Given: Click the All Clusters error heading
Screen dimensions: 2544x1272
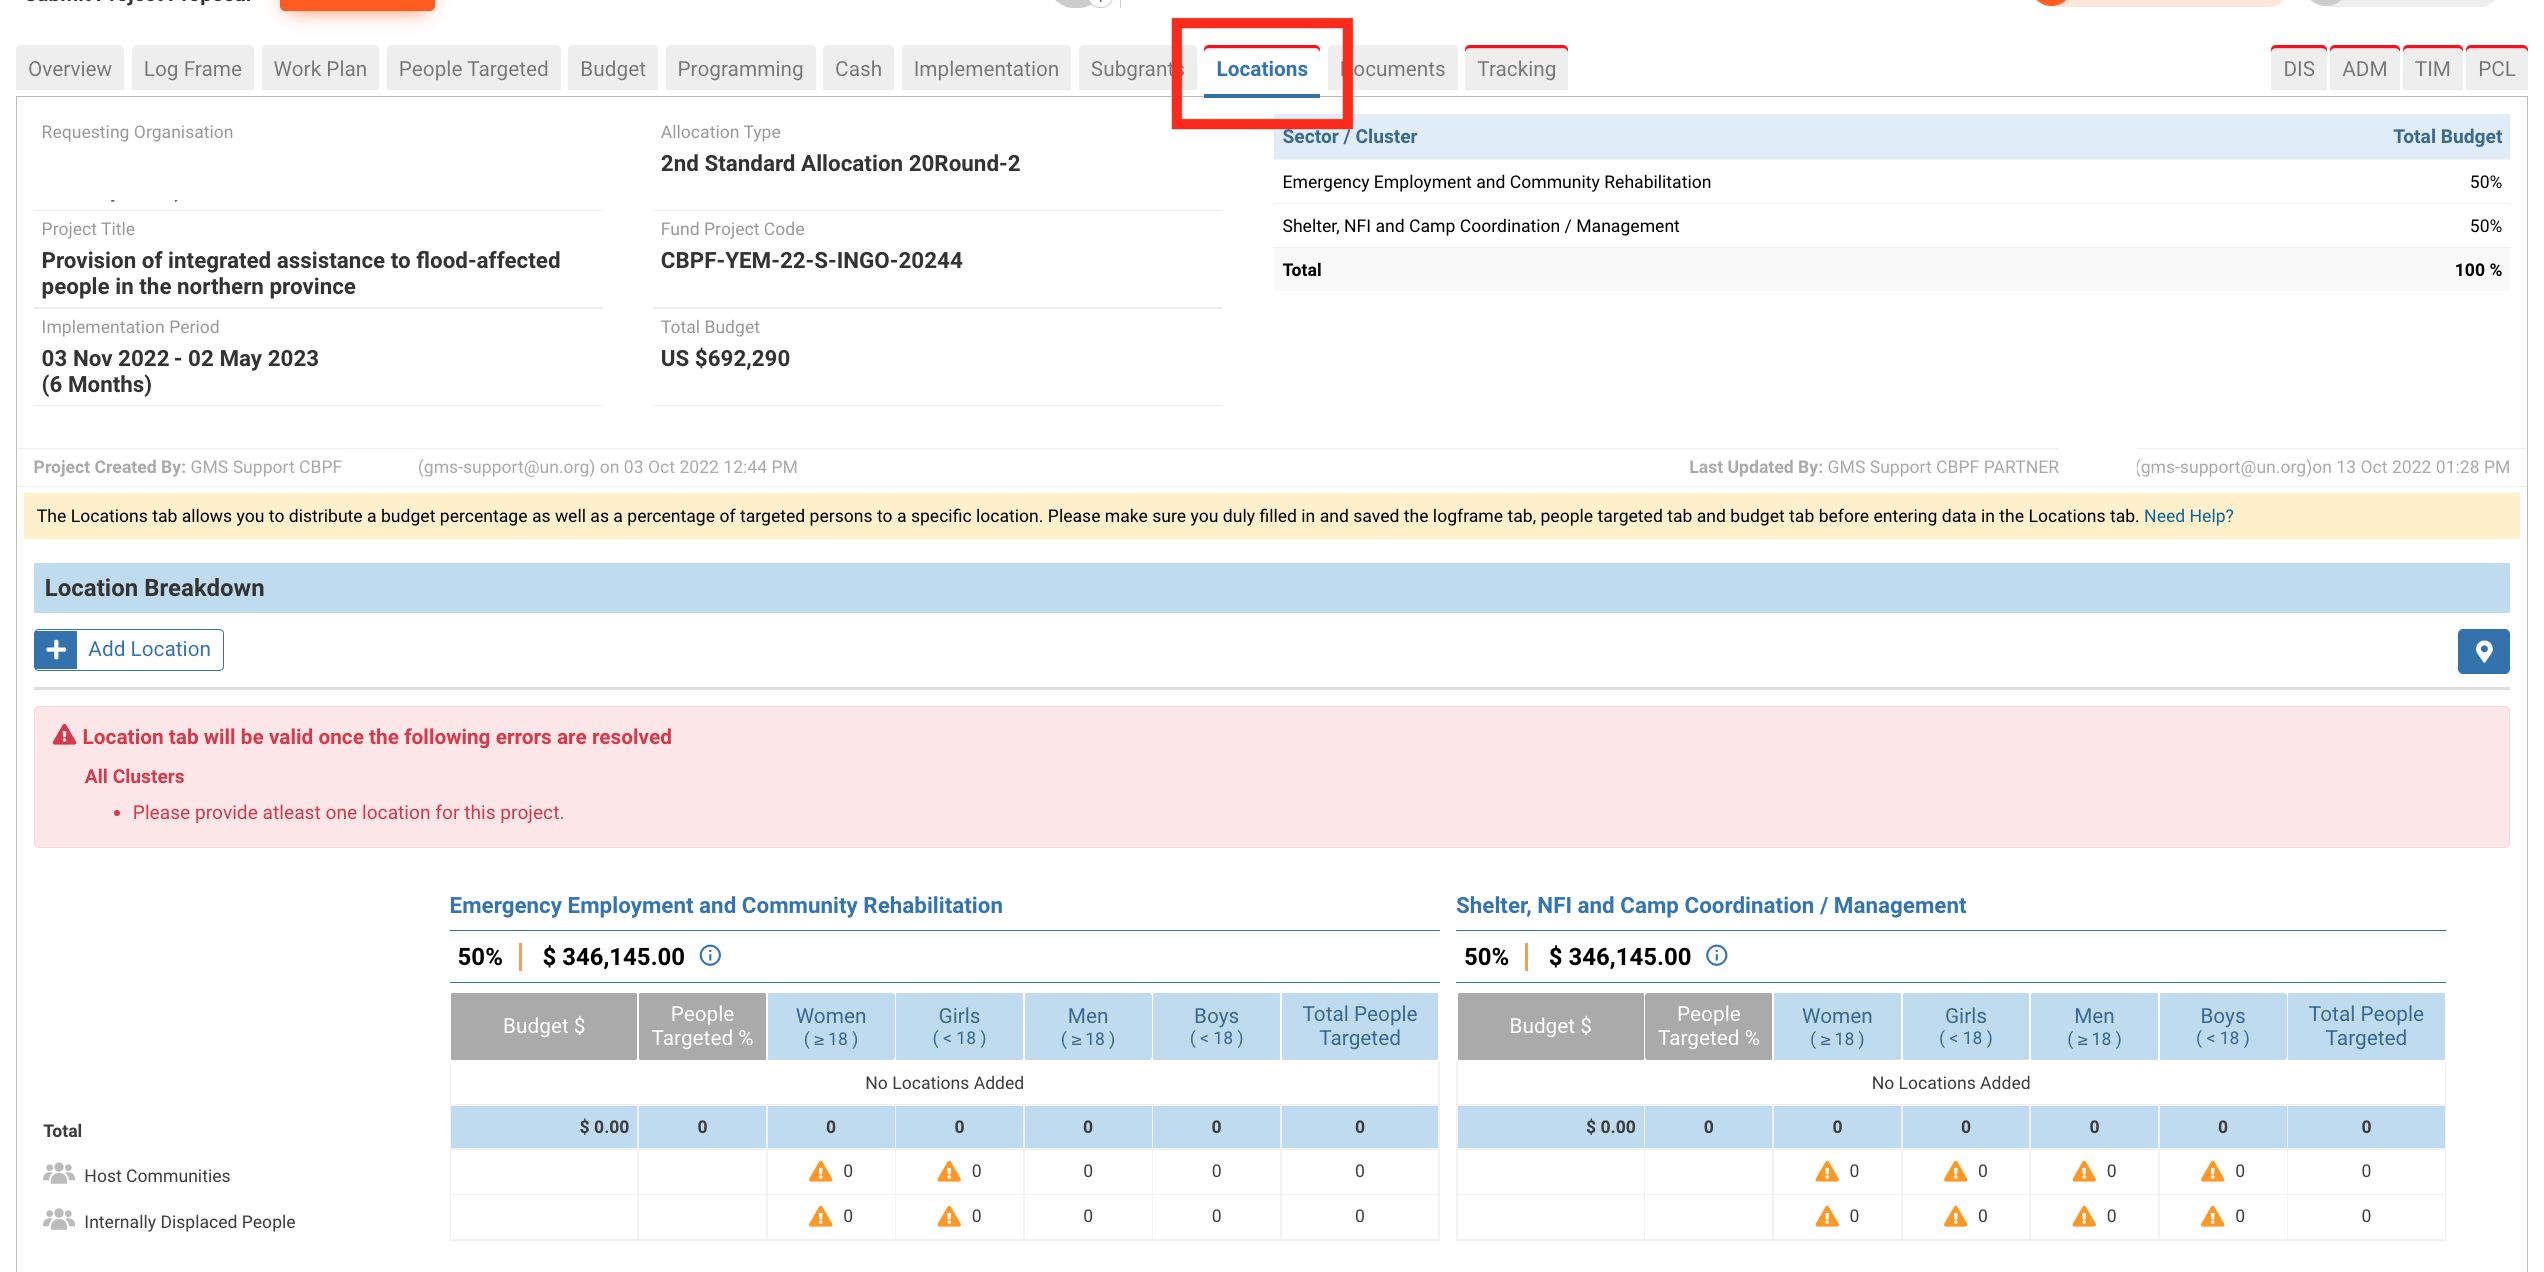Looking at the screenshot, I should [134, 776].
